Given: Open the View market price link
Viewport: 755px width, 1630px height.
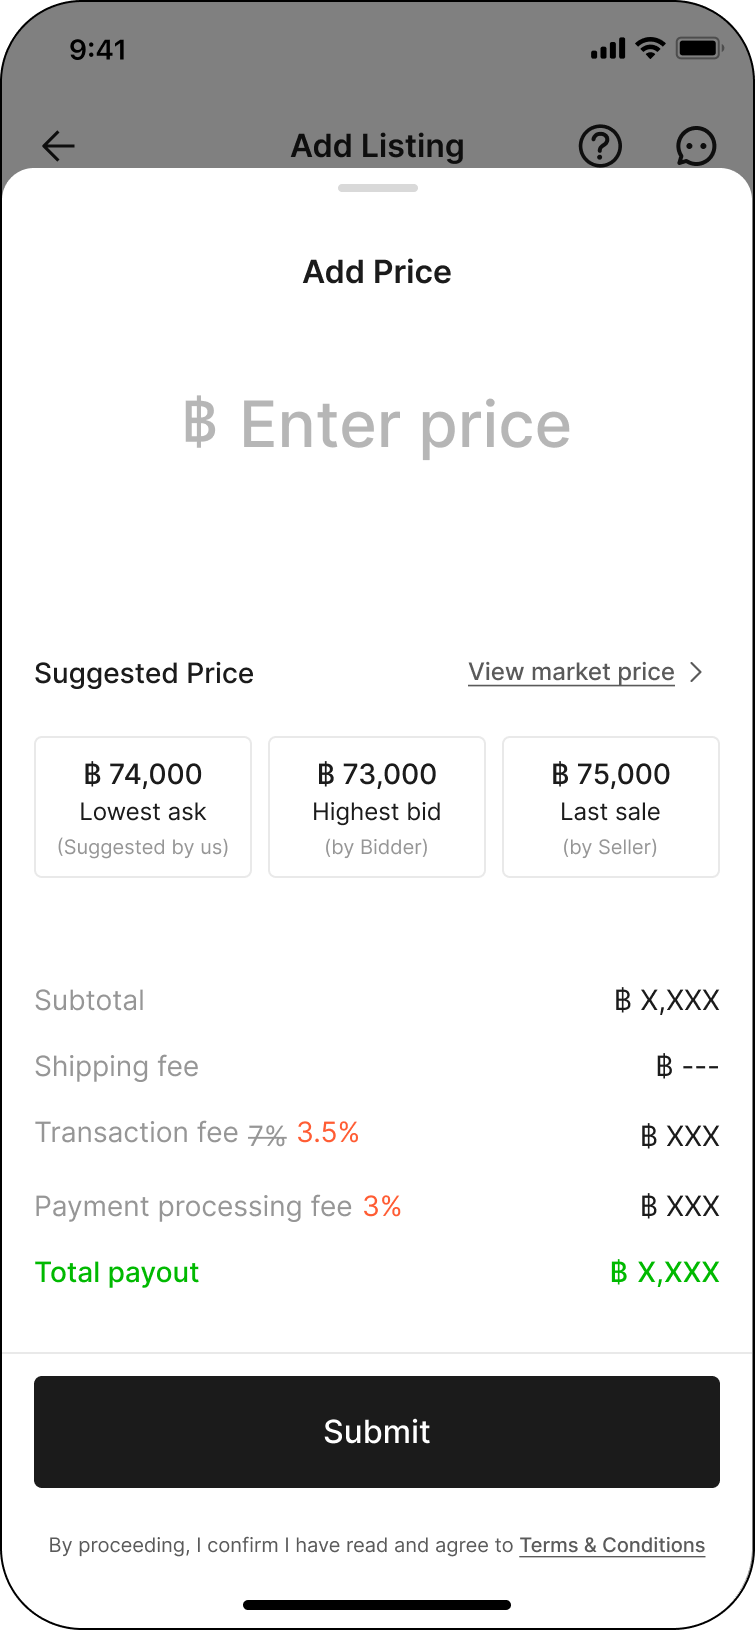Looking at the screenshot, I should click(x=571, y=672).
